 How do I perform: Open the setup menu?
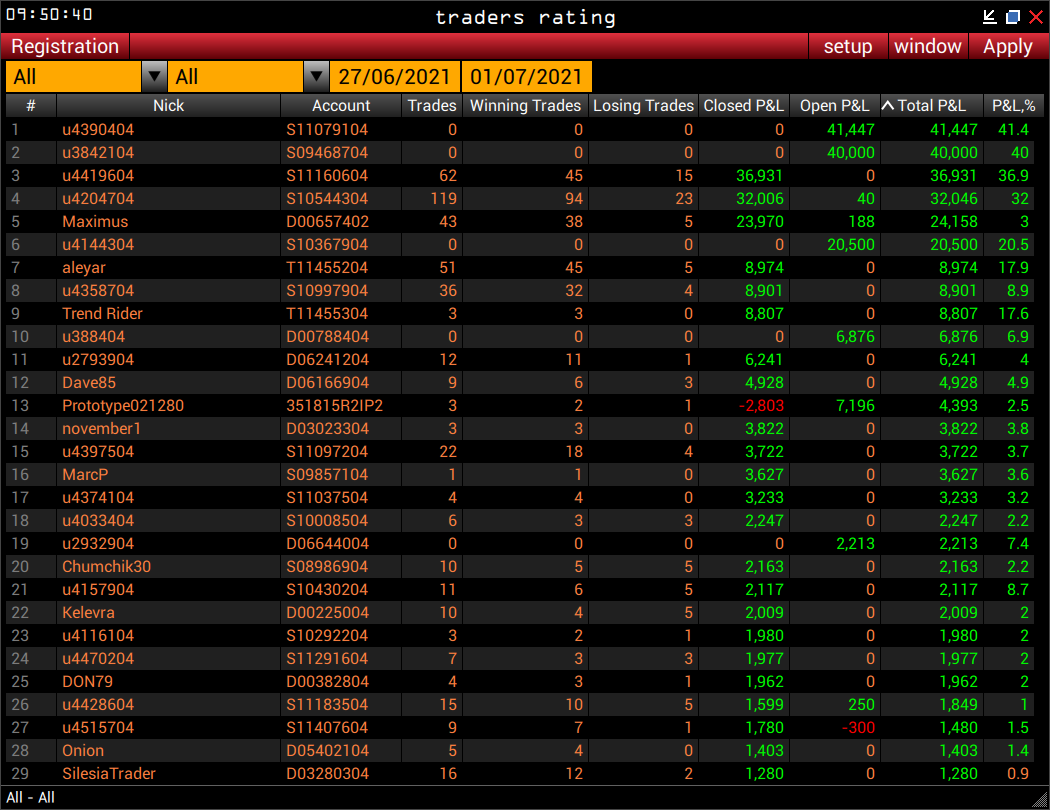(847, 46)
